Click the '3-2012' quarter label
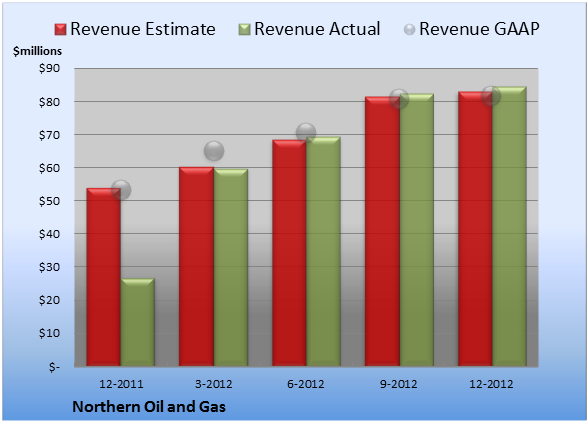The width and height of the screenshot is (588, 422). click(214, 384)
